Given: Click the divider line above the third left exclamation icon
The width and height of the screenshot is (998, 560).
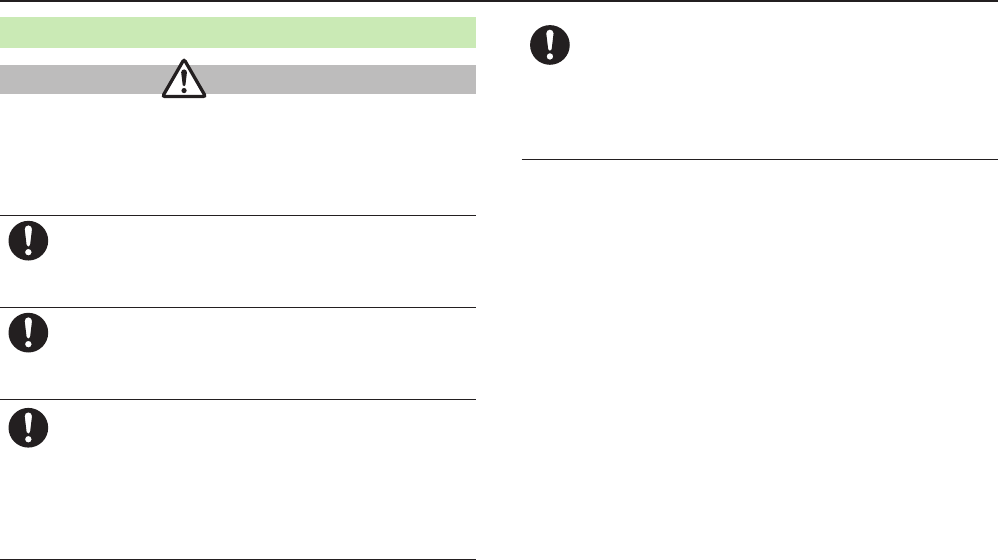Looking at the screenshot, I should pos(238,400).
